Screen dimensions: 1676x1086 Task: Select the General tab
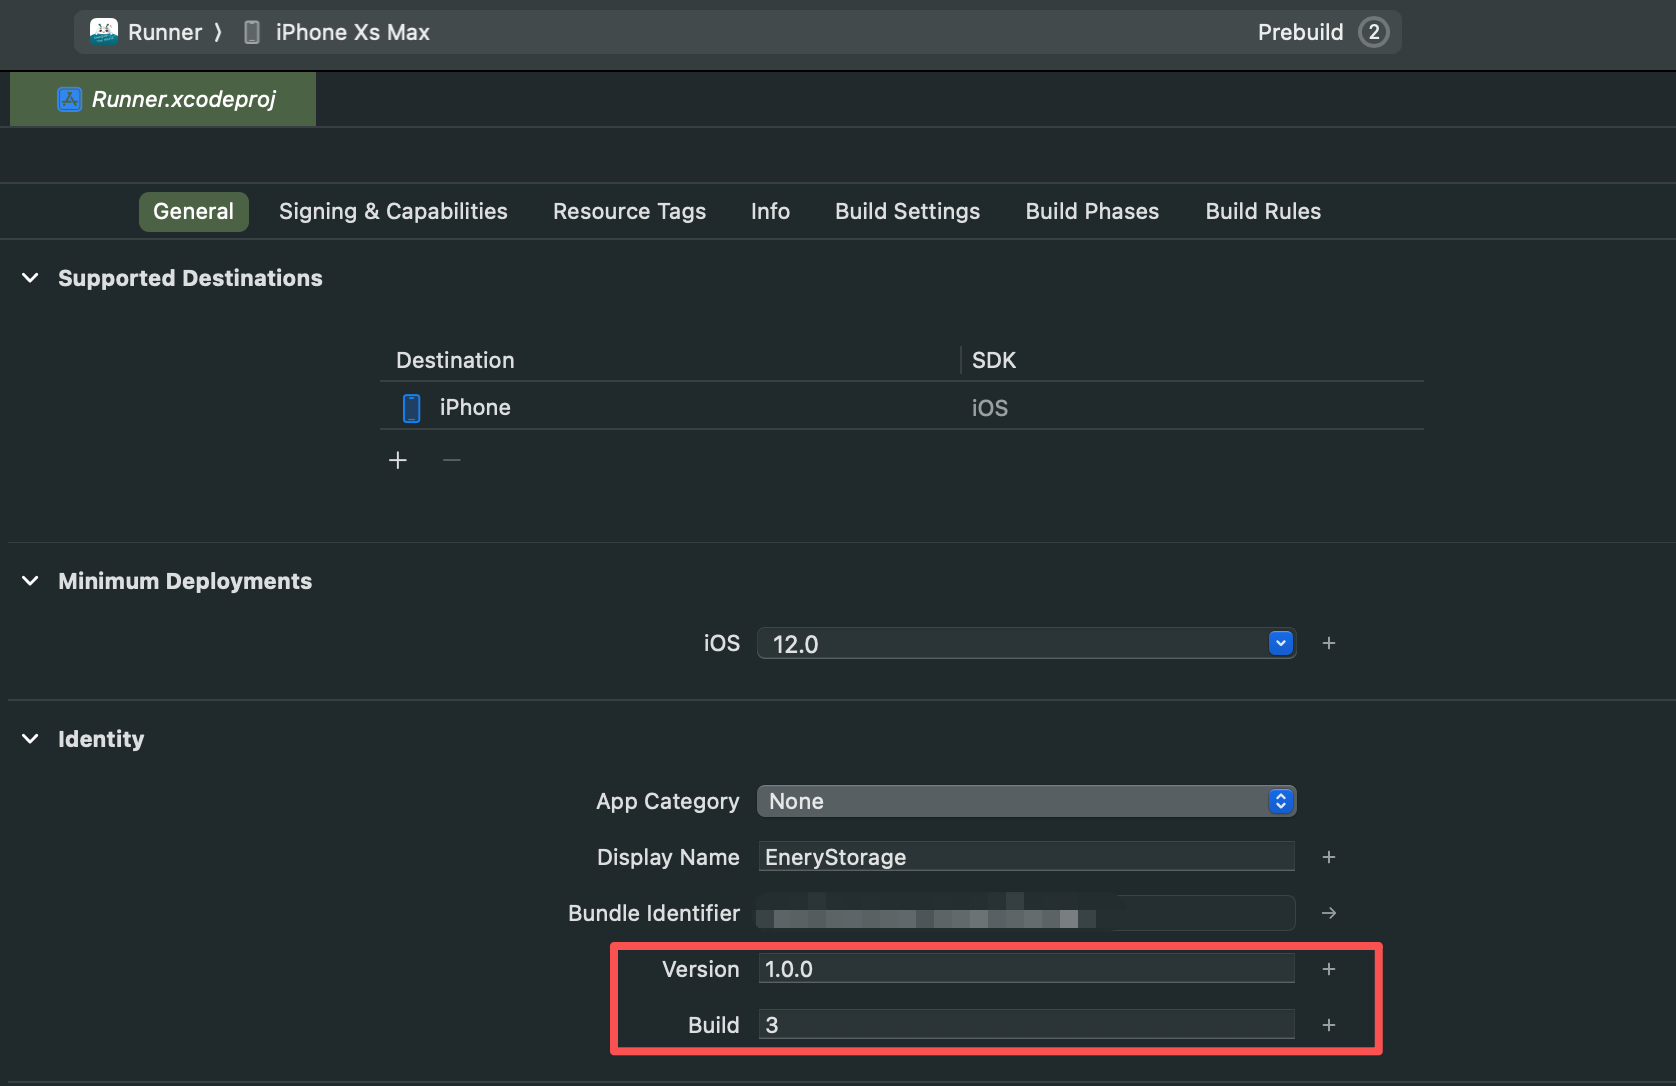[x=193, y=212]
